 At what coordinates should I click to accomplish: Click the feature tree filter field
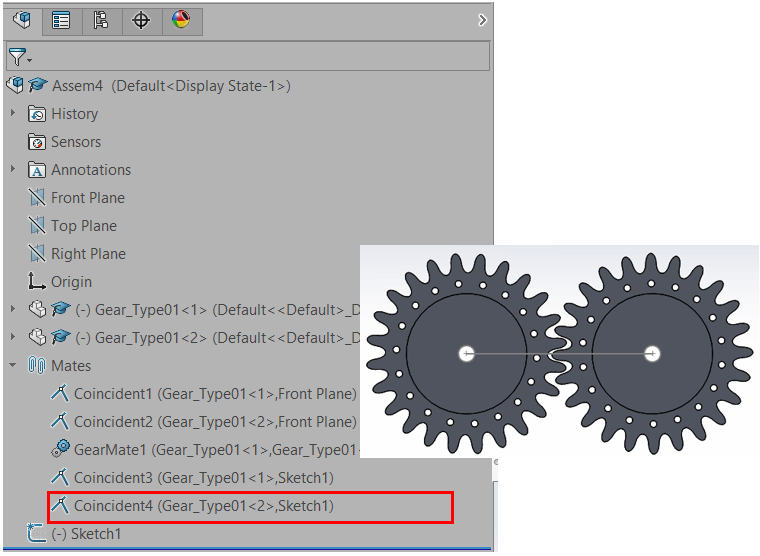coord(248,57)
